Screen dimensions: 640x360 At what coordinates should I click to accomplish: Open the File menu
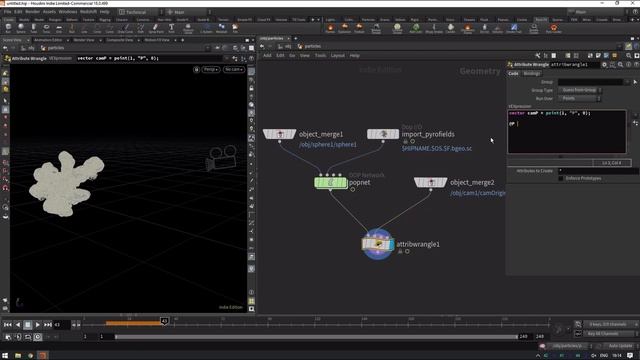pyautogui.click(x=7, y=12)
